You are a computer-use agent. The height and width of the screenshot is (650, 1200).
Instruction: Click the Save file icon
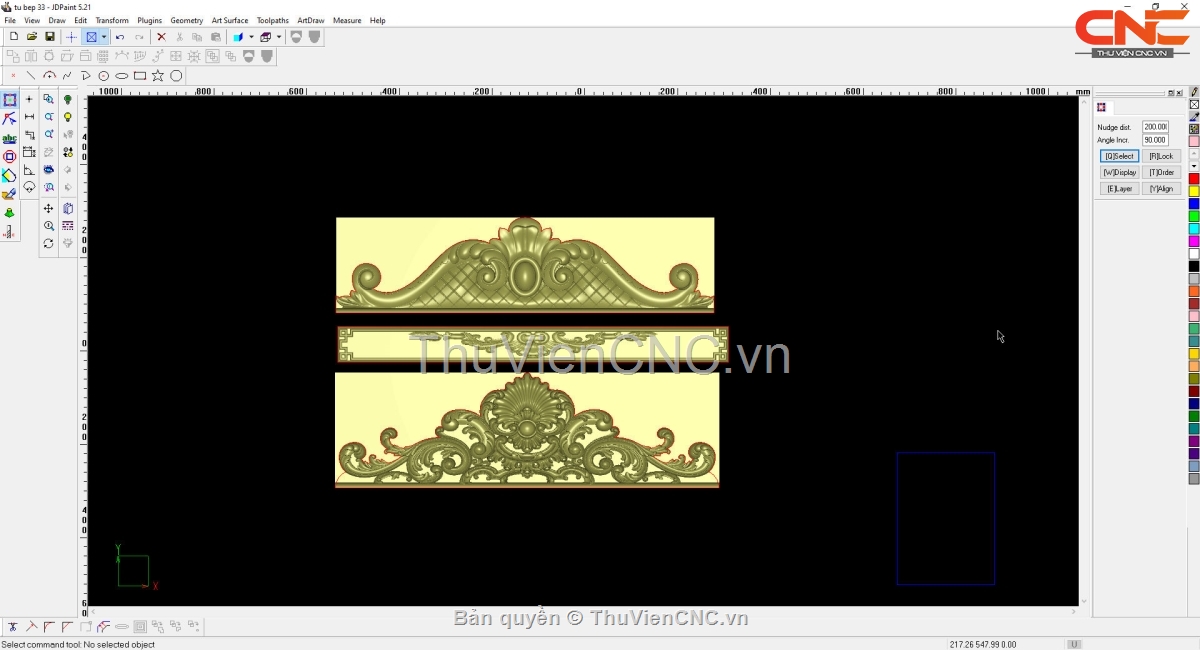tap(50, 37)
